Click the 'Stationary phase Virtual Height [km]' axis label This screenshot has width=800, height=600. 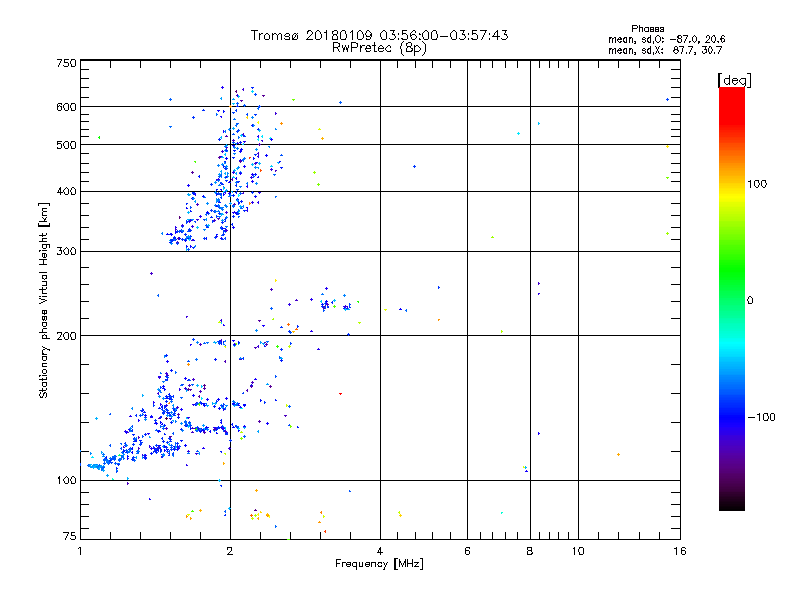tap(43, 301)
